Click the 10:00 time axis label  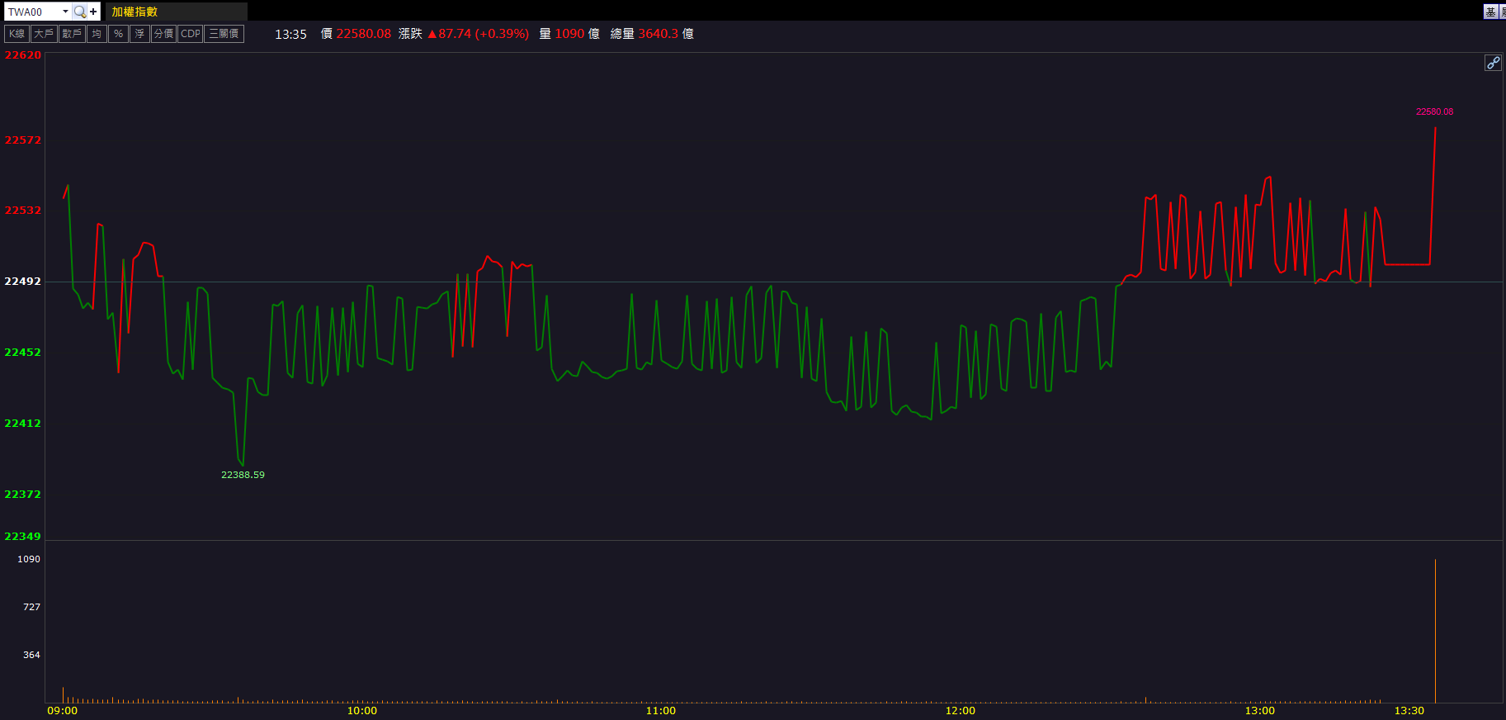[362, 711]
